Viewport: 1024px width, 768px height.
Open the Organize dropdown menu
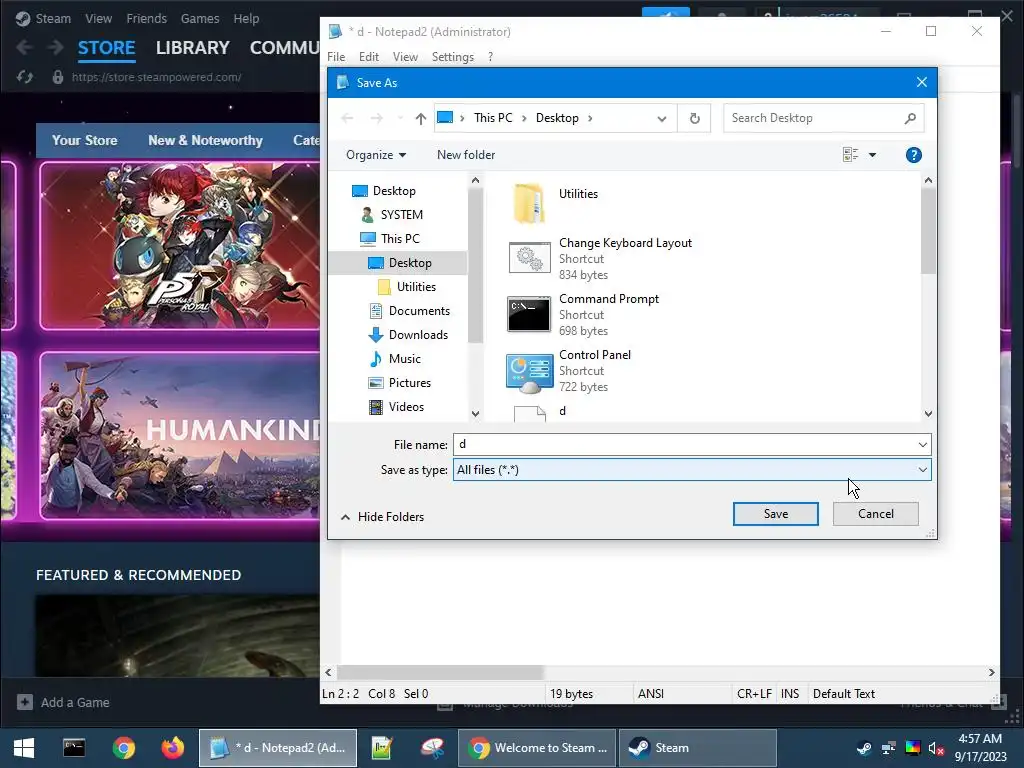tap(376, 155)
